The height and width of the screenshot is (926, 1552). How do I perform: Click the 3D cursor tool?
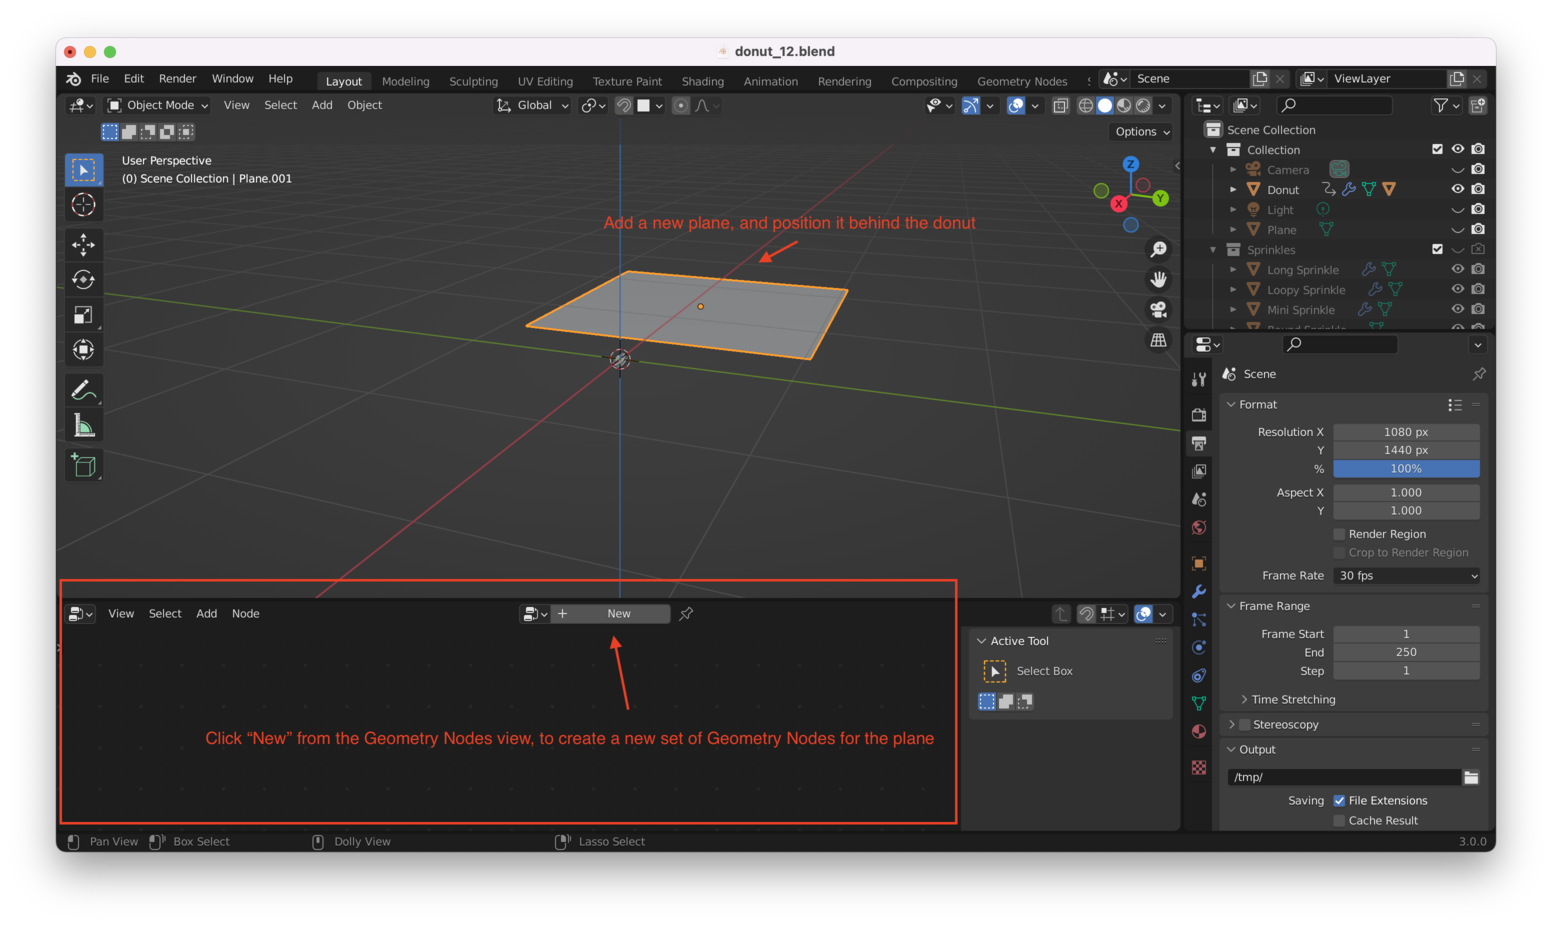(x=84, y=205)
